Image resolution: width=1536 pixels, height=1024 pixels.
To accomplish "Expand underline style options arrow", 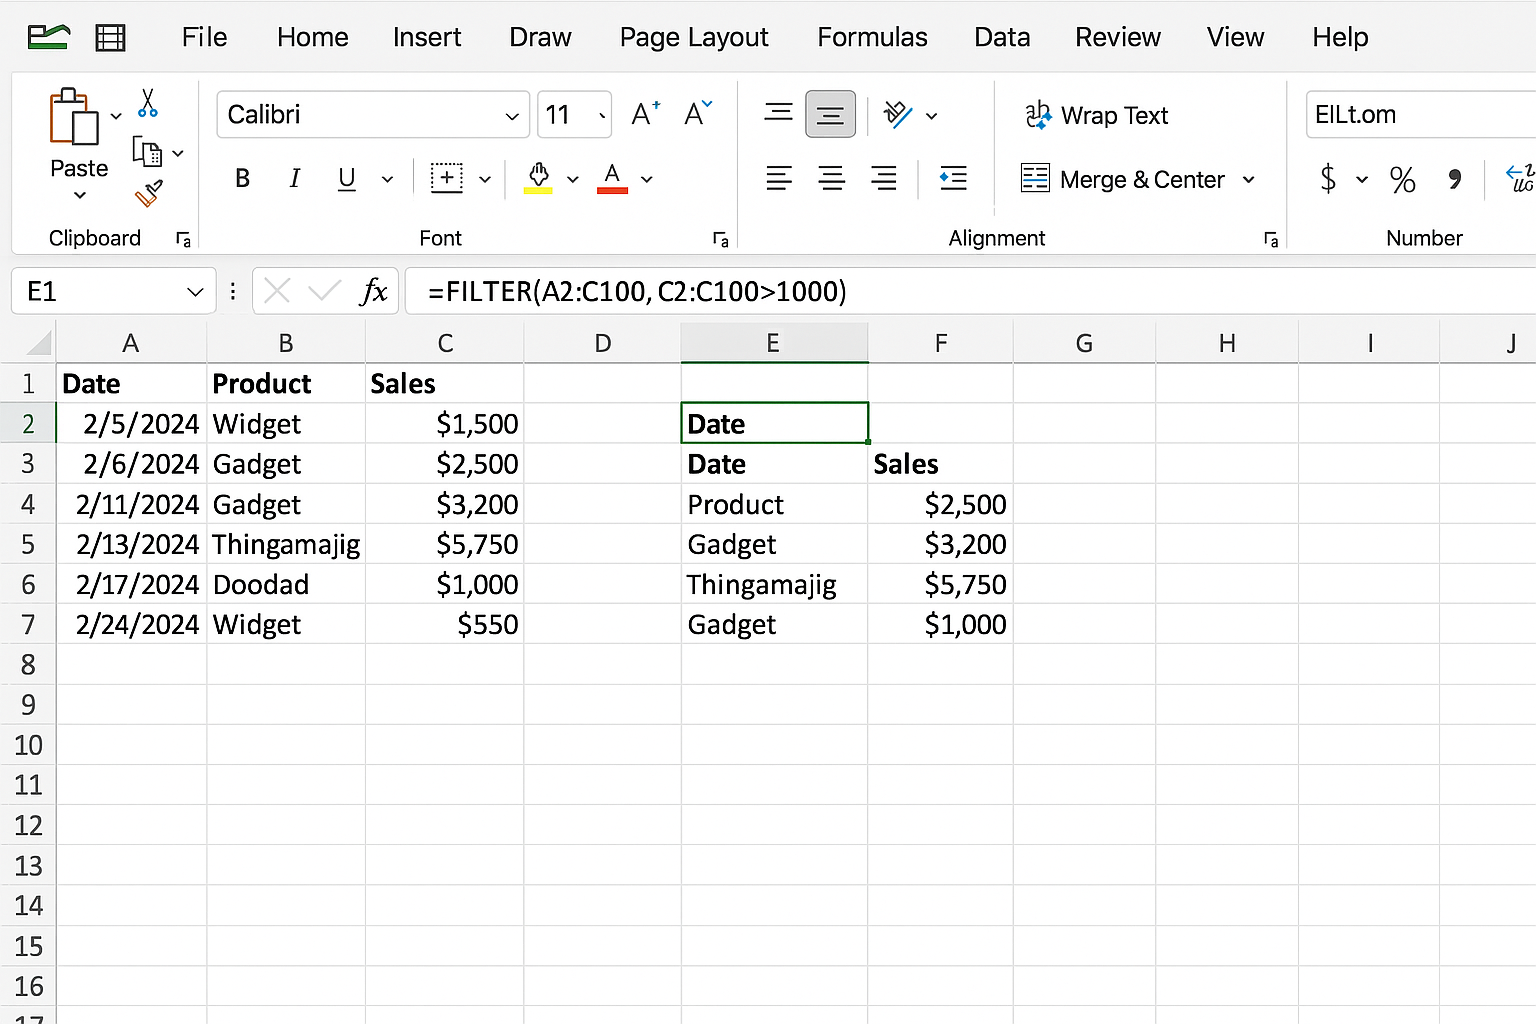I will (x=387, y=180).
